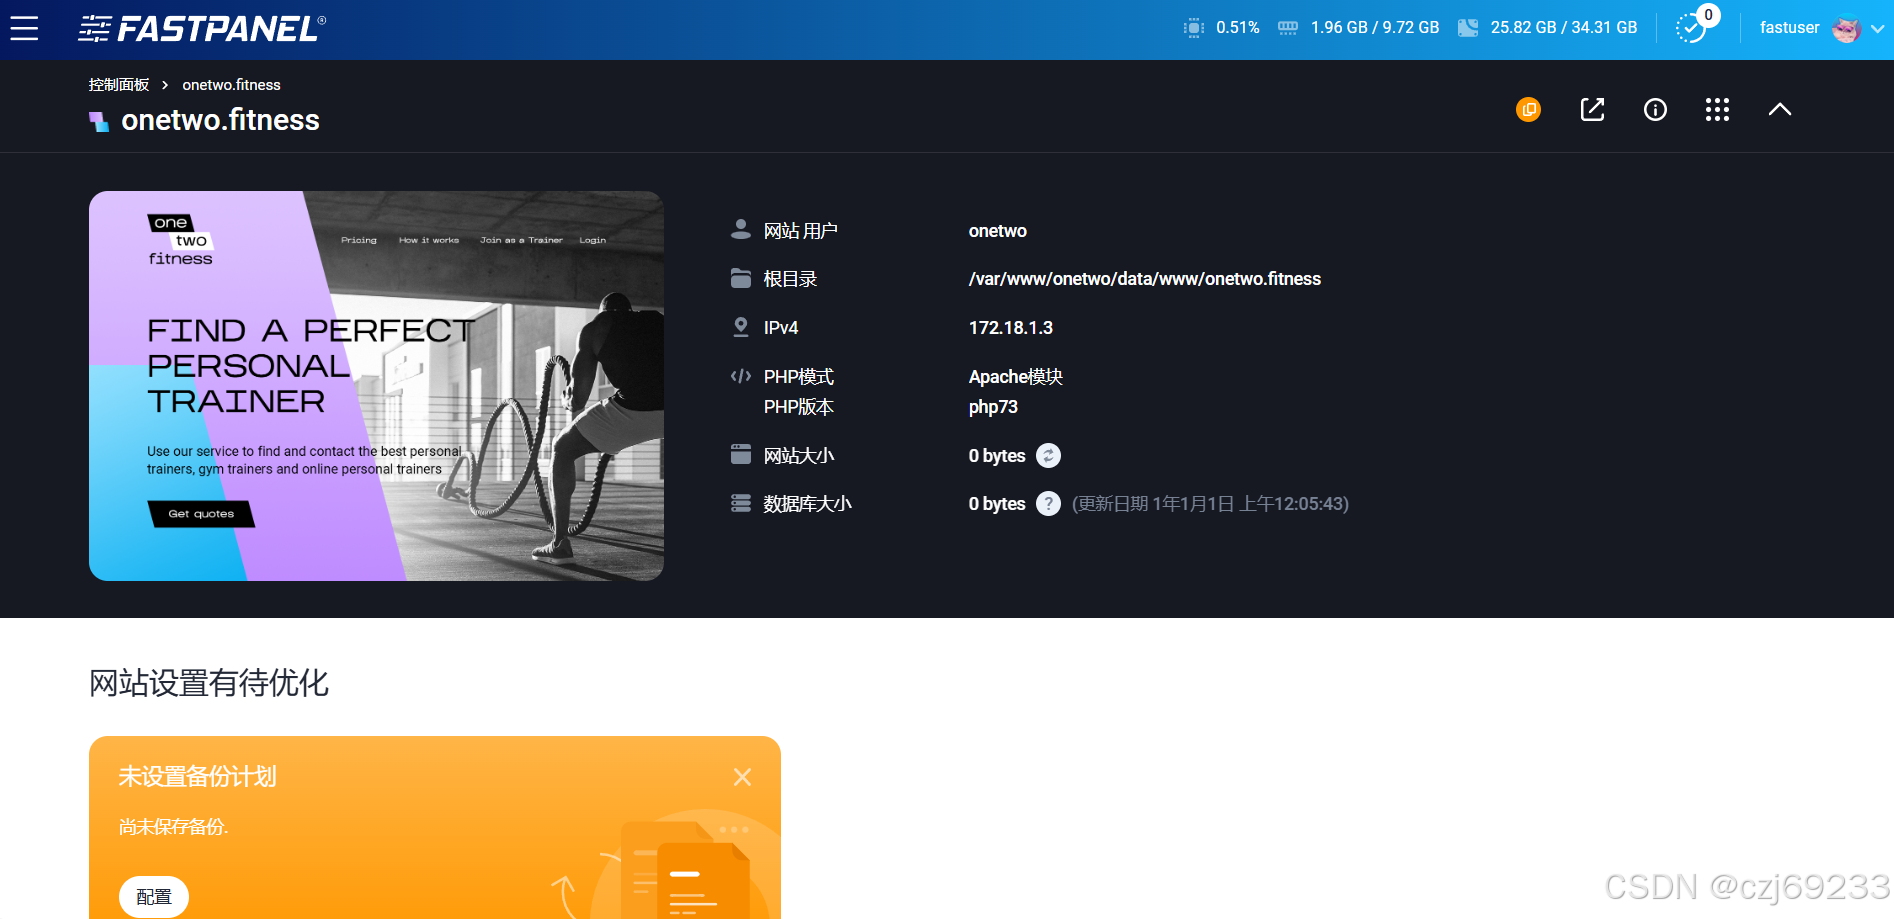Screen dimensions: 1894x919
Task: Click the IPv4 location pin icon
Action: (x=741, y=327)
